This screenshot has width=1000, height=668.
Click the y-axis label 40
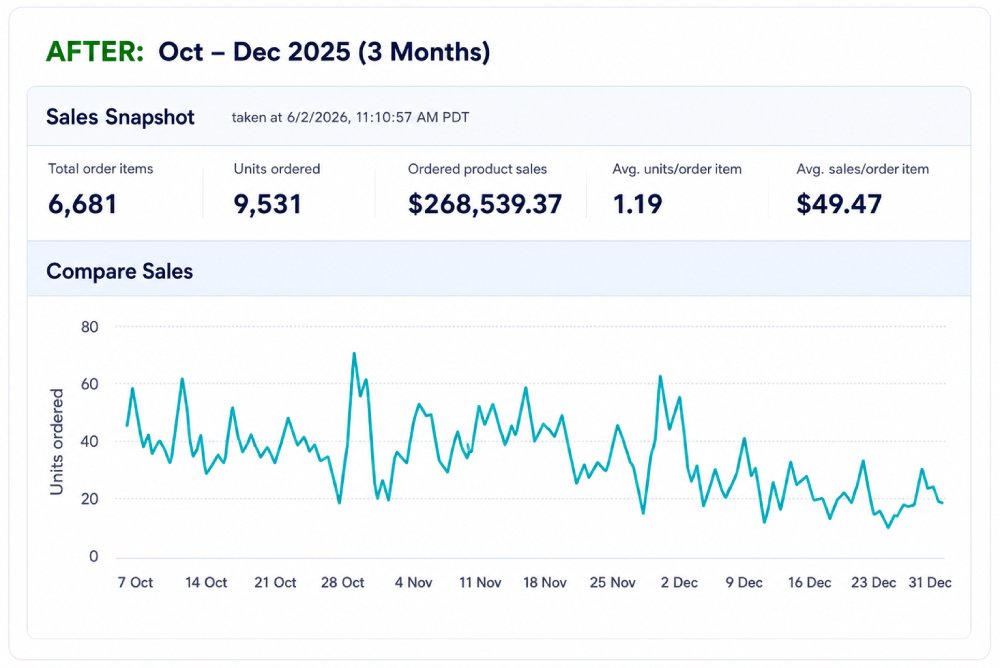(x=90, y=442)
